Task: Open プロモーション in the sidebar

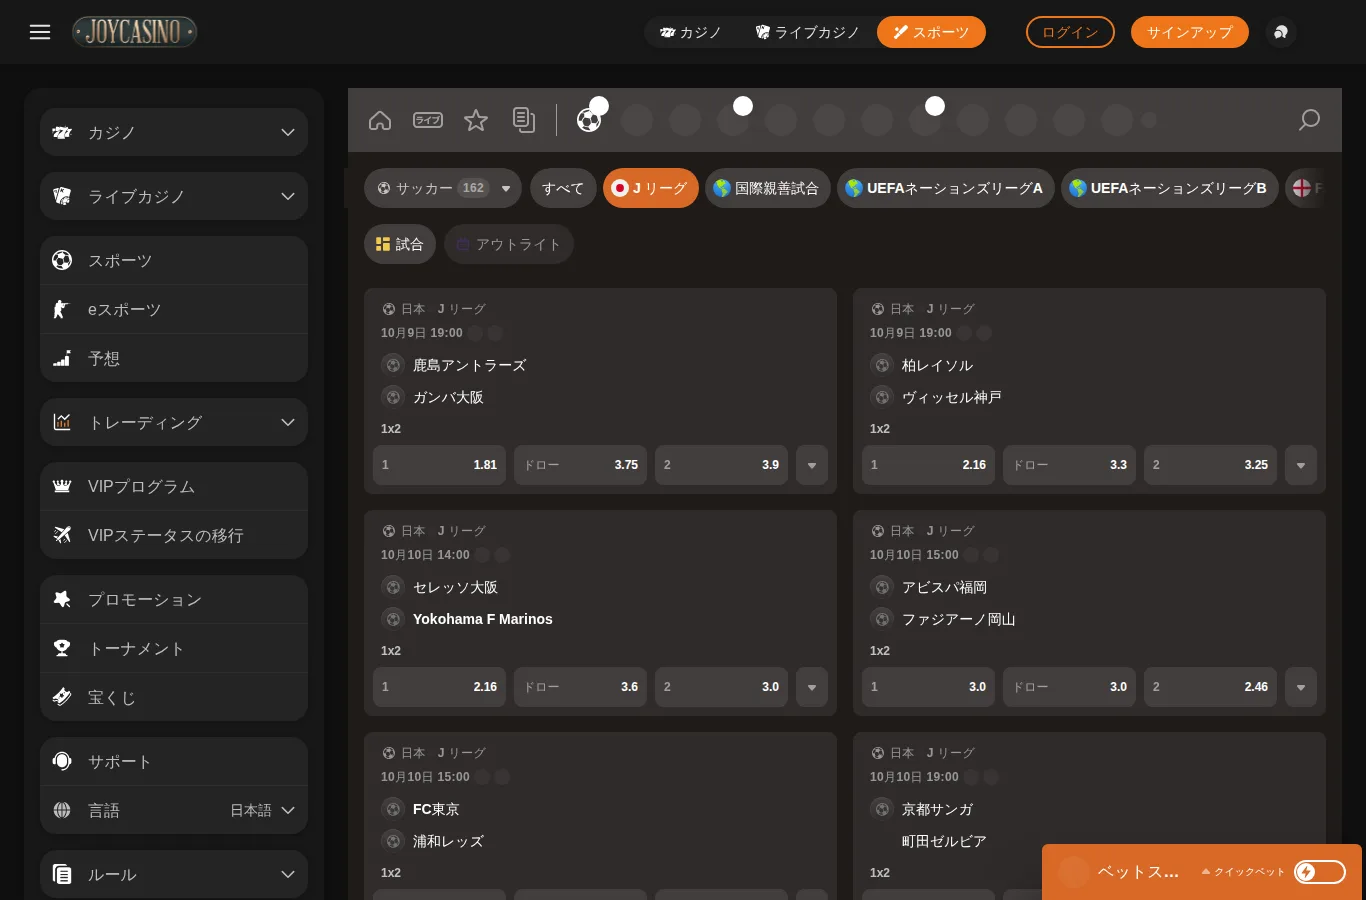Action: pyautogui.click(x=174, y=600)
